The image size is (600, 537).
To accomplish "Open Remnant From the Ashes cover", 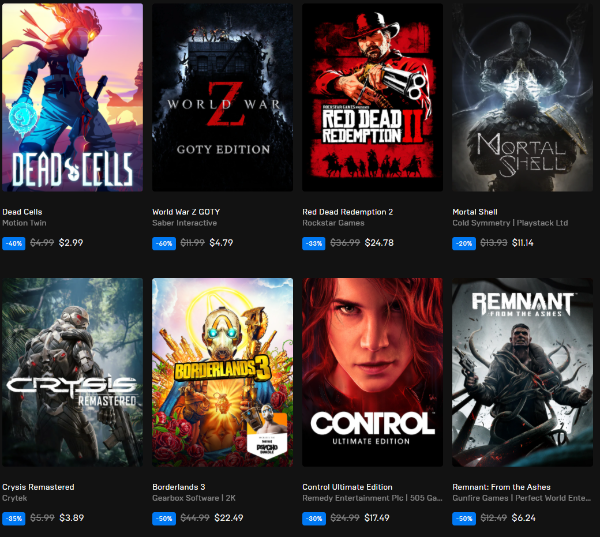I will click(x=522, y=372).
